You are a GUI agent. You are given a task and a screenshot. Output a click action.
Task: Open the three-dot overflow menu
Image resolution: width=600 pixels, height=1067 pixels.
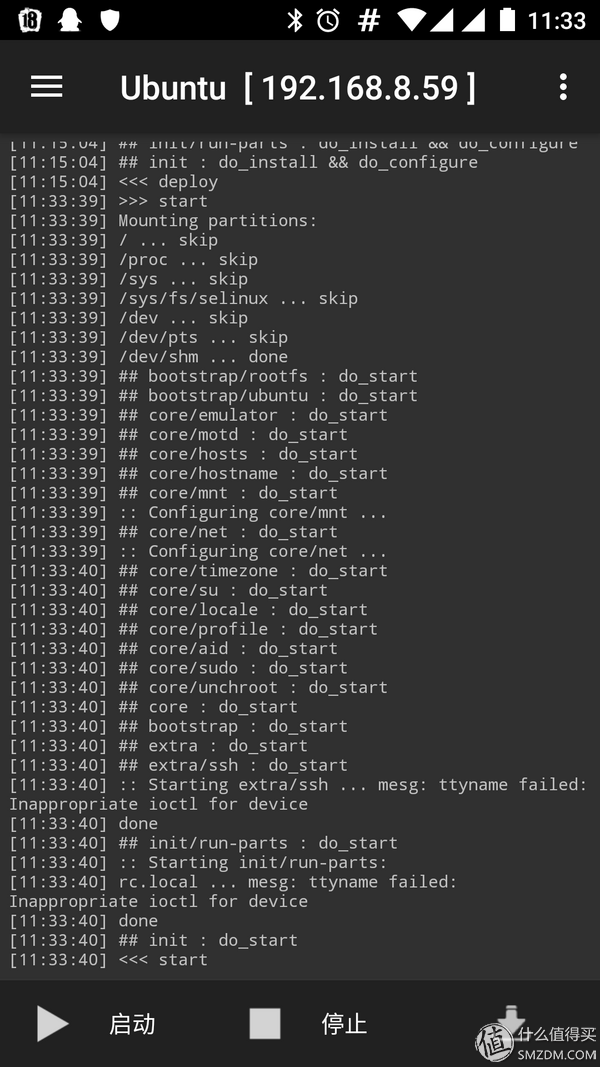point(563,87)
